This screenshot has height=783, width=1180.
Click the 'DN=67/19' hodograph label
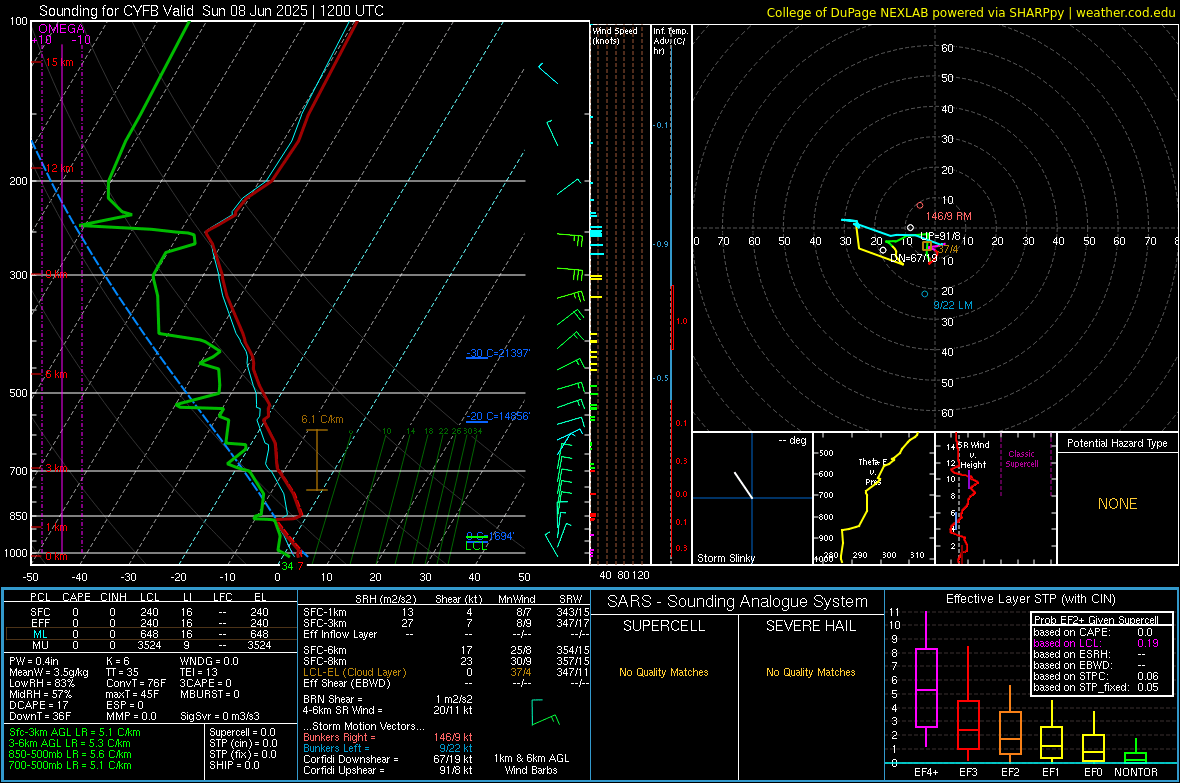pos(914,258)
